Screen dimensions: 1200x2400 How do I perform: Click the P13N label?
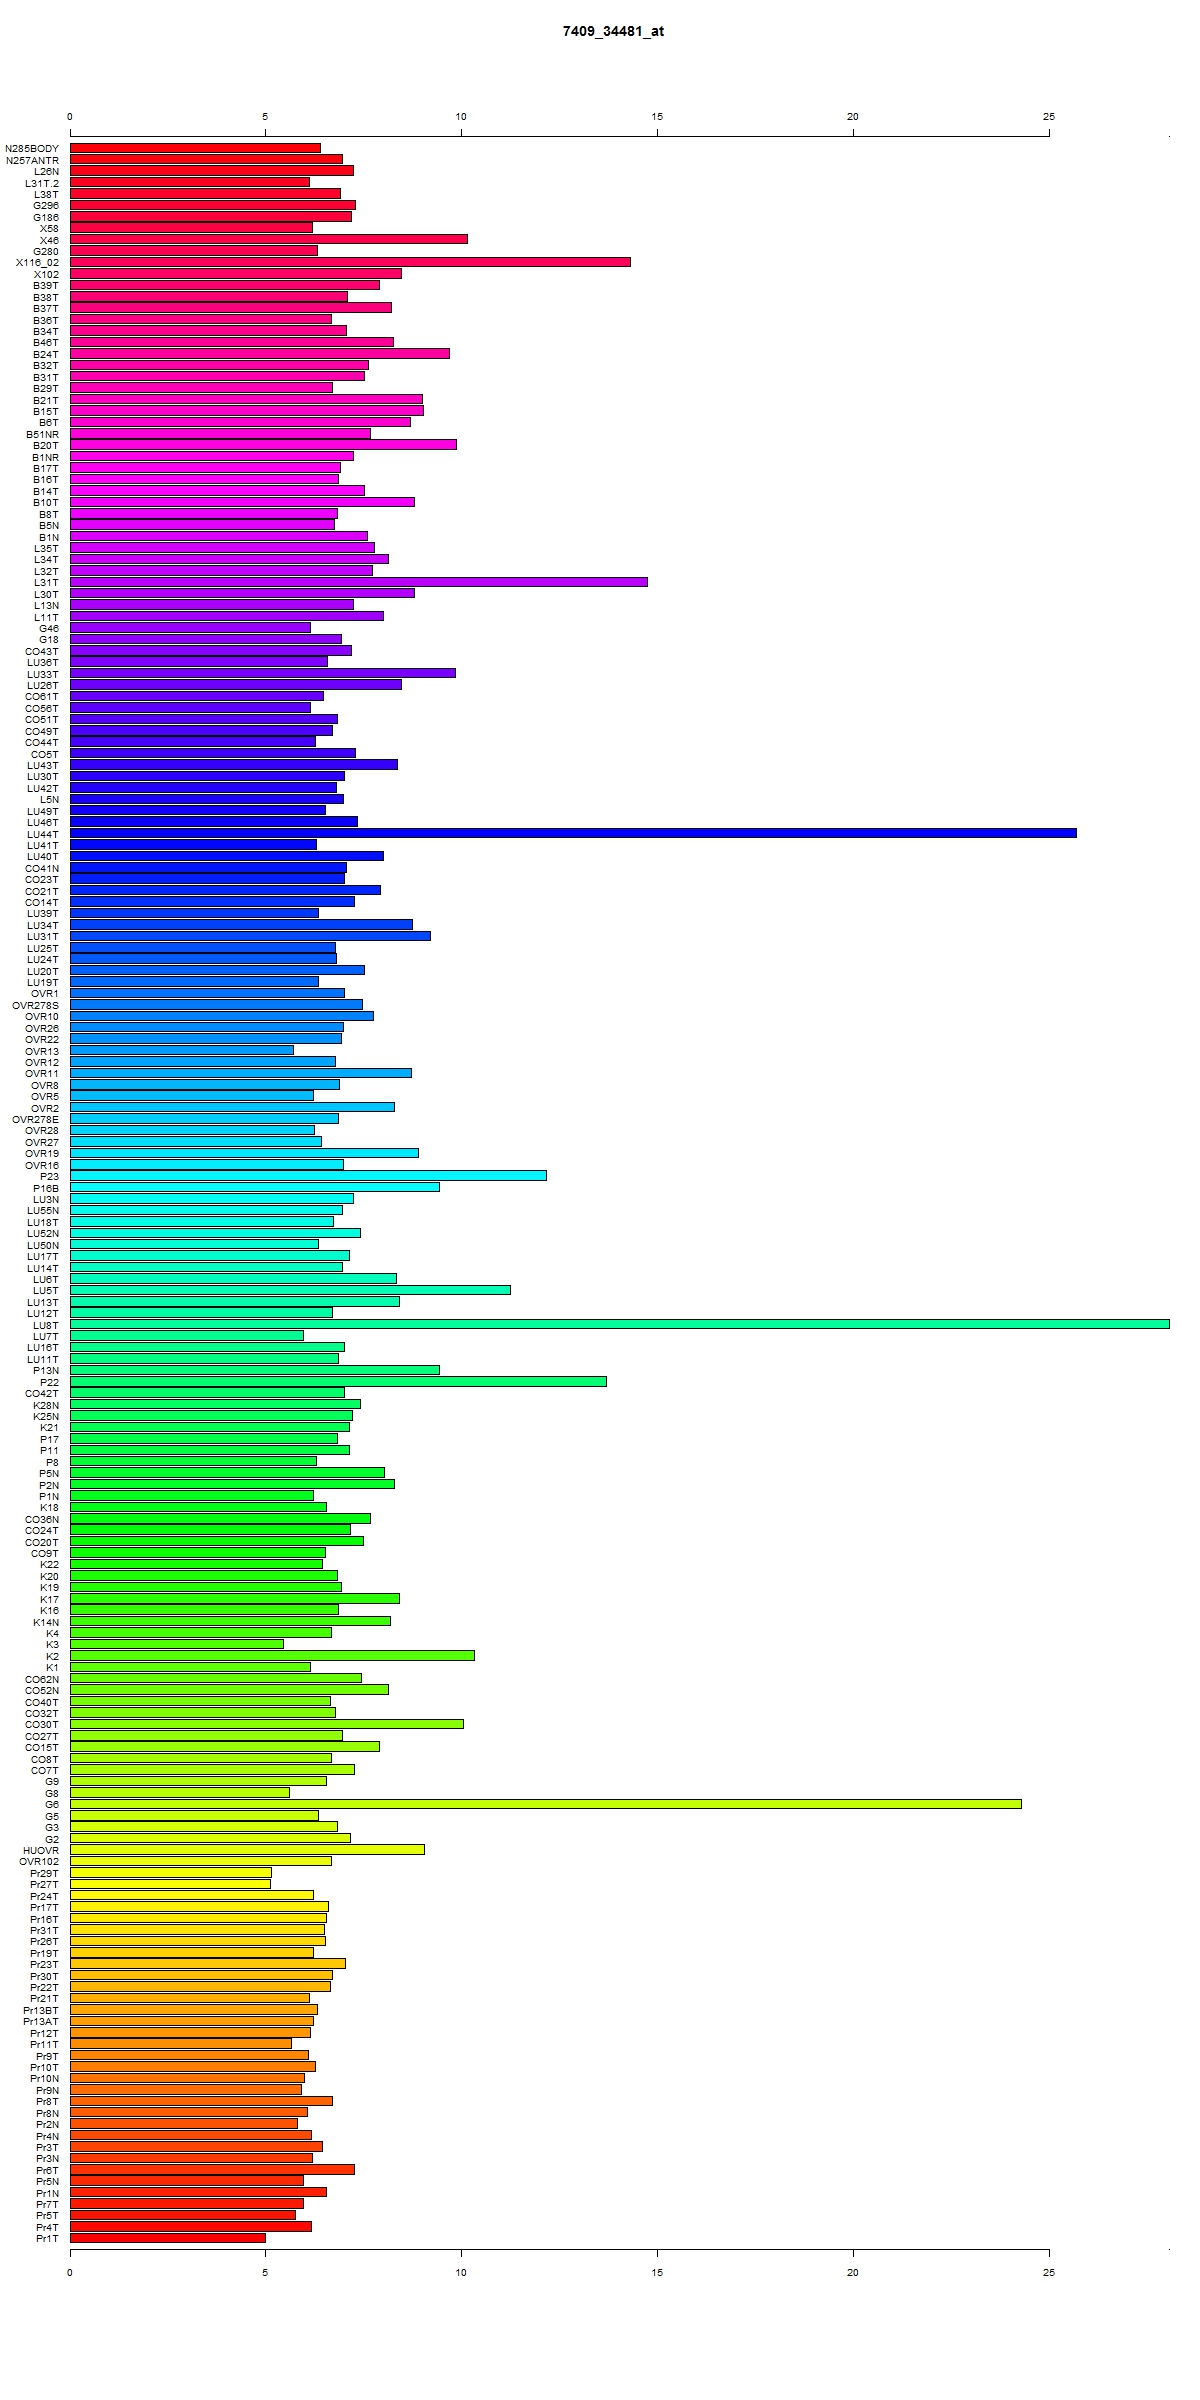[x=46, y=1371]
